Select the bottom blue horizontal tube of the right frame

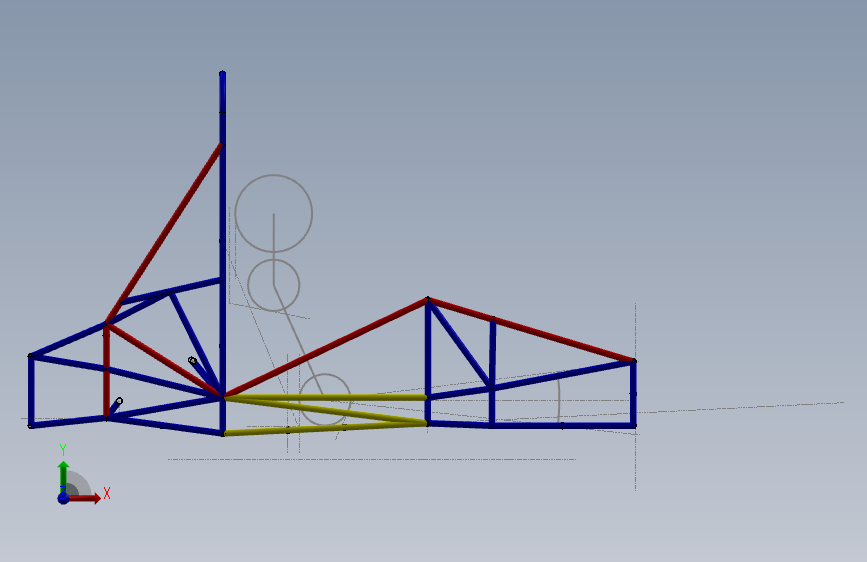[x=531, y=425]
